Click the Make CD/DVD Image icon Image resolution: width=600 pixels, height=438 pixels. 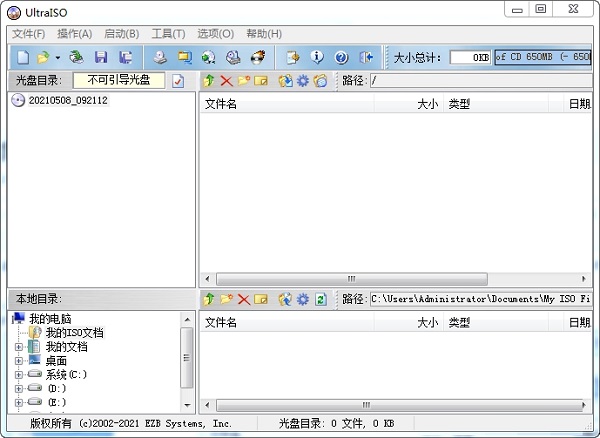[160, 58]
